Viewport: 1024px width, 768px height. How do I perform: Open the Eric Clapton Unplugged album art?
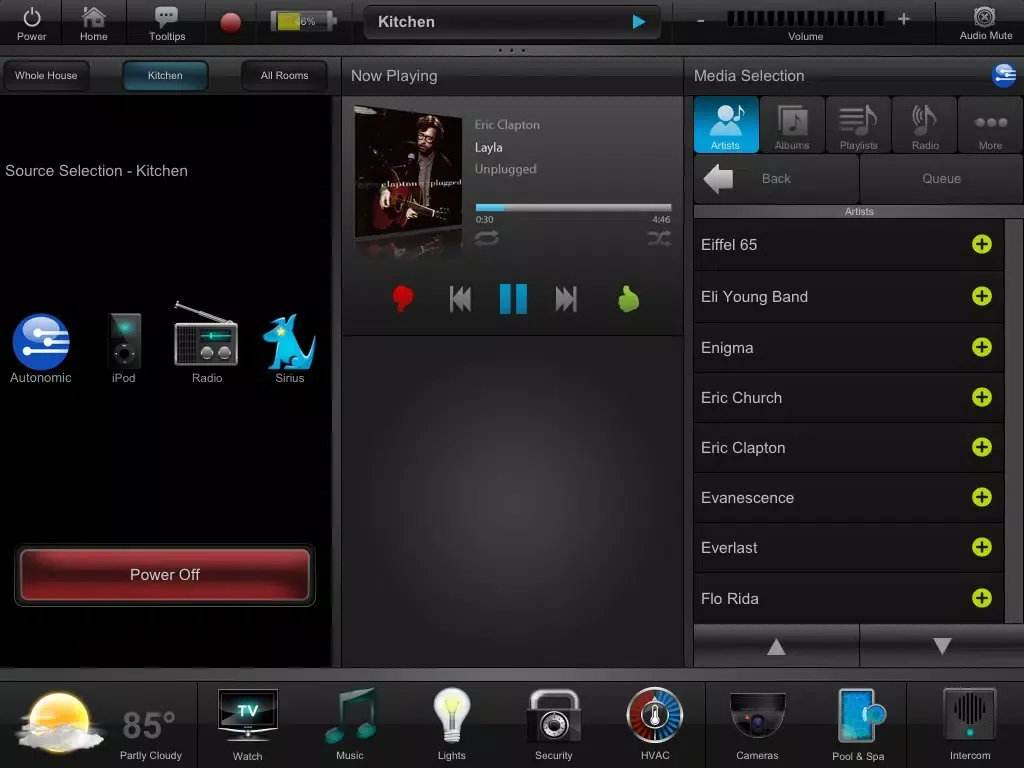click(408, 174)
